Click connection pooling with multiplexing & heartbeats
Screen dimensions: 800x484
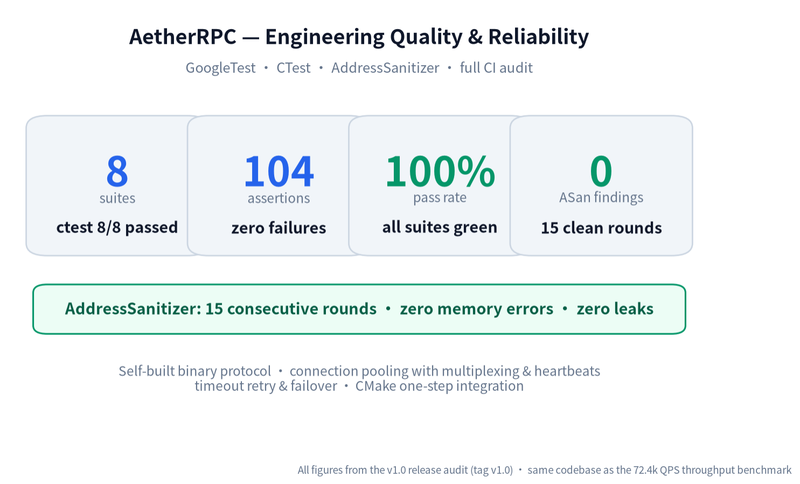click(x=445, y=371)
